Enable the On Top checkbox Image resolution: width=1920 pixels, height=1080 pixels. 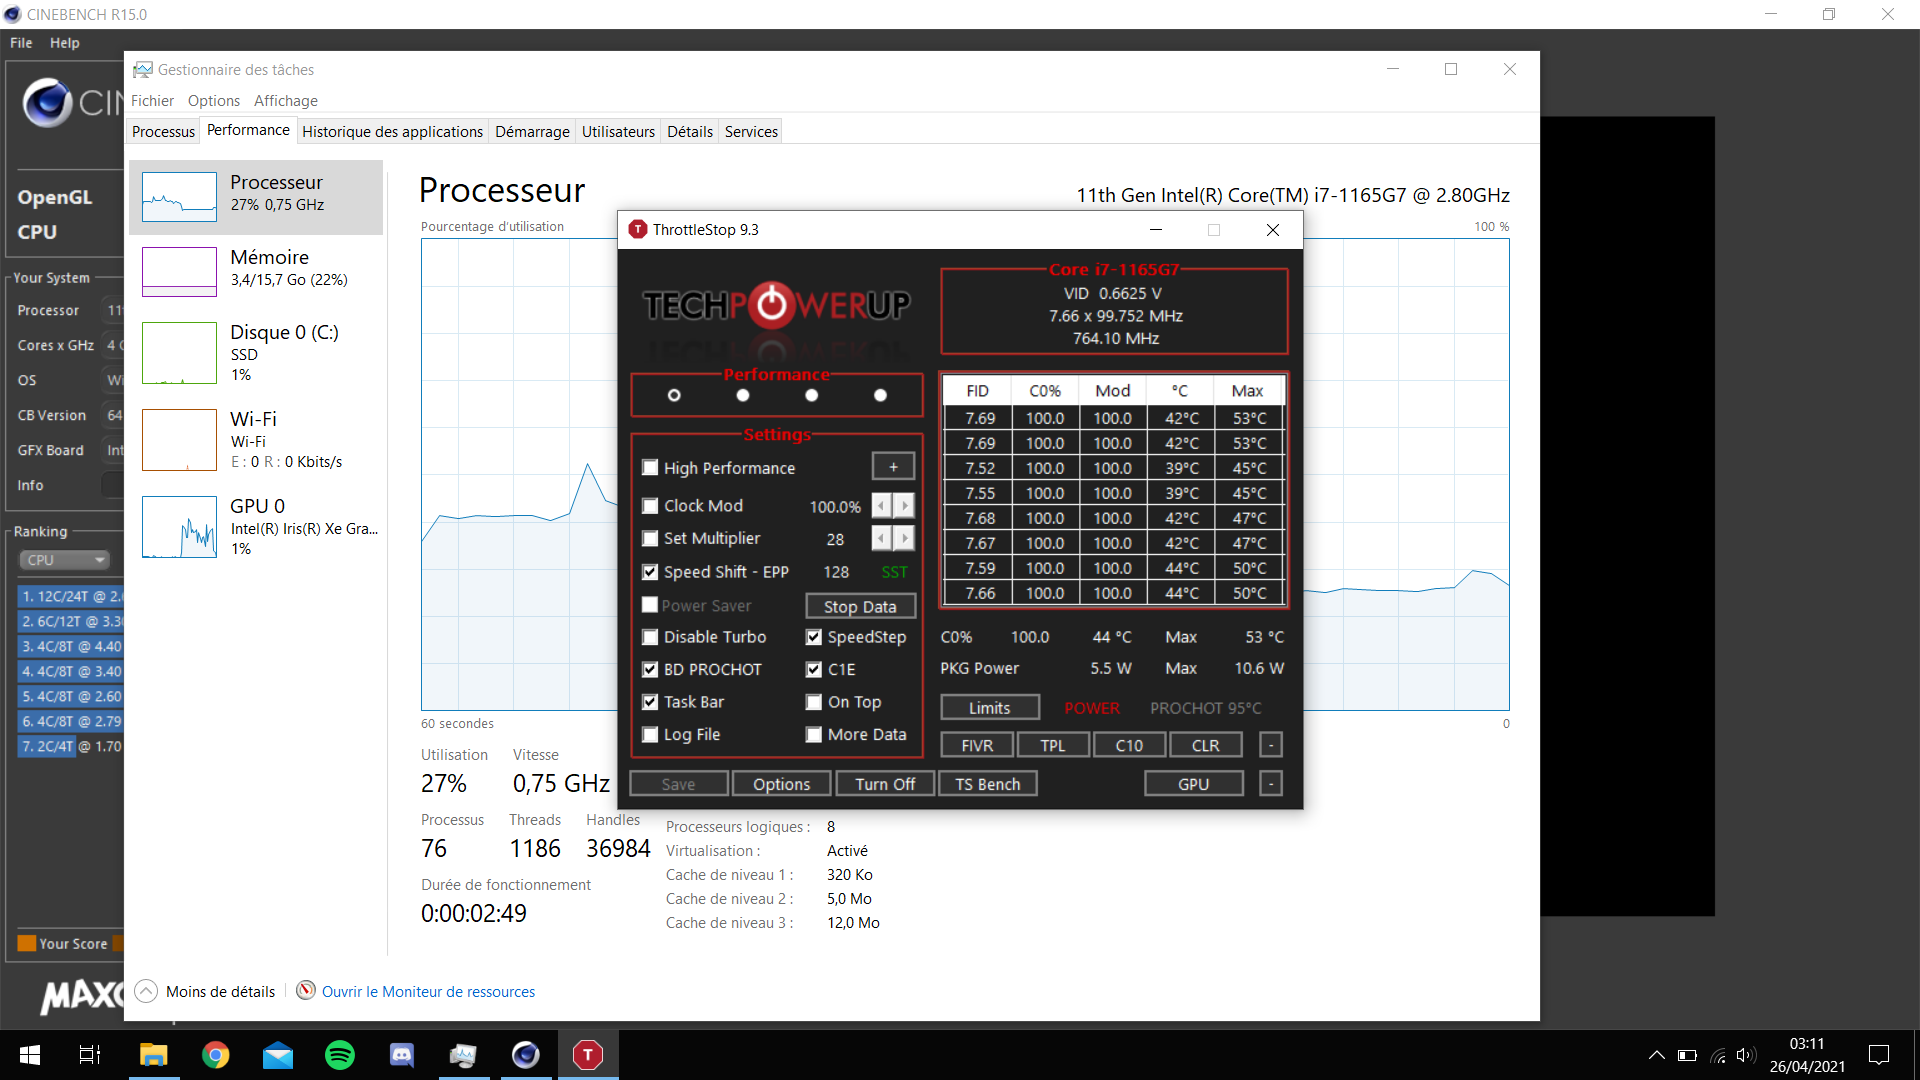(814, 702)
